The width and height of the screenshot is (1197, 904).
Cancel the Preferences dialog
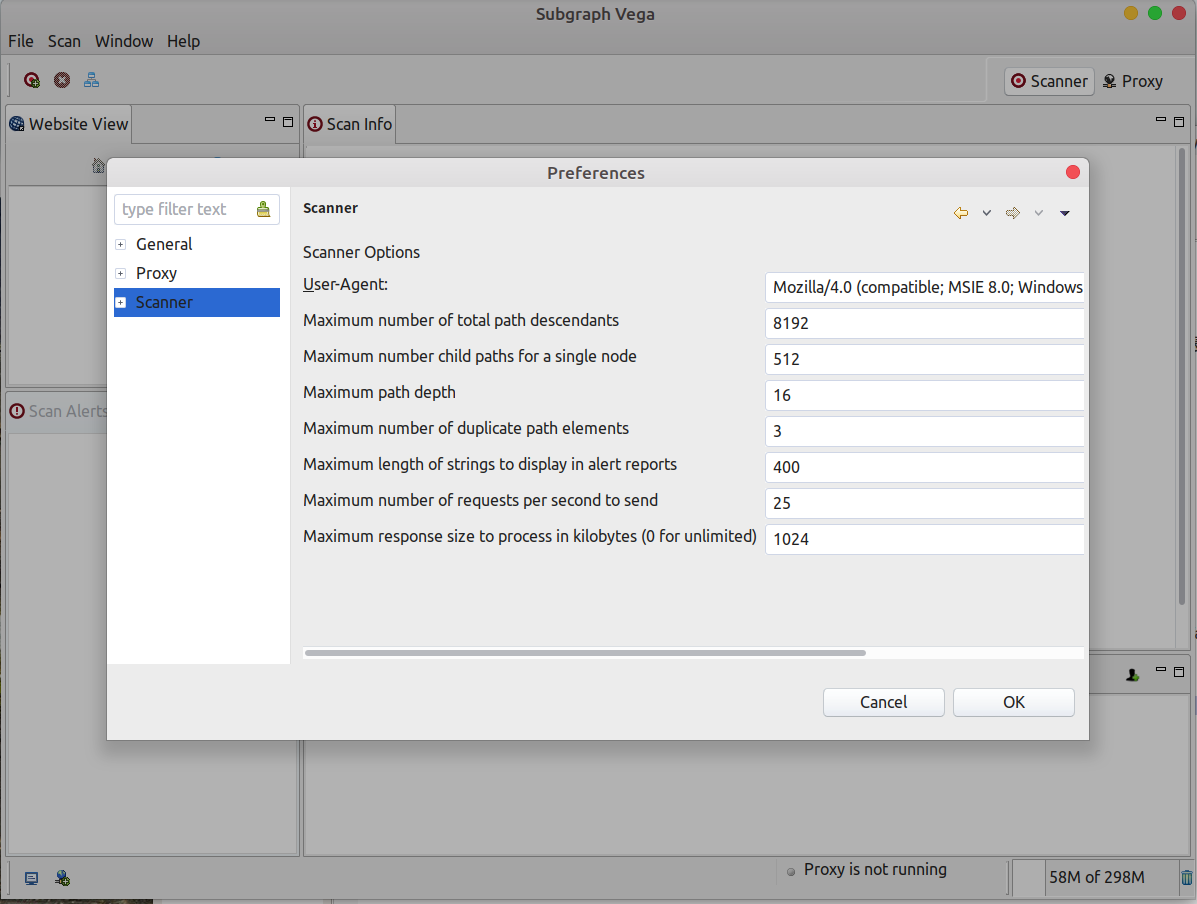pyautogui.click(x=883, y=702)
